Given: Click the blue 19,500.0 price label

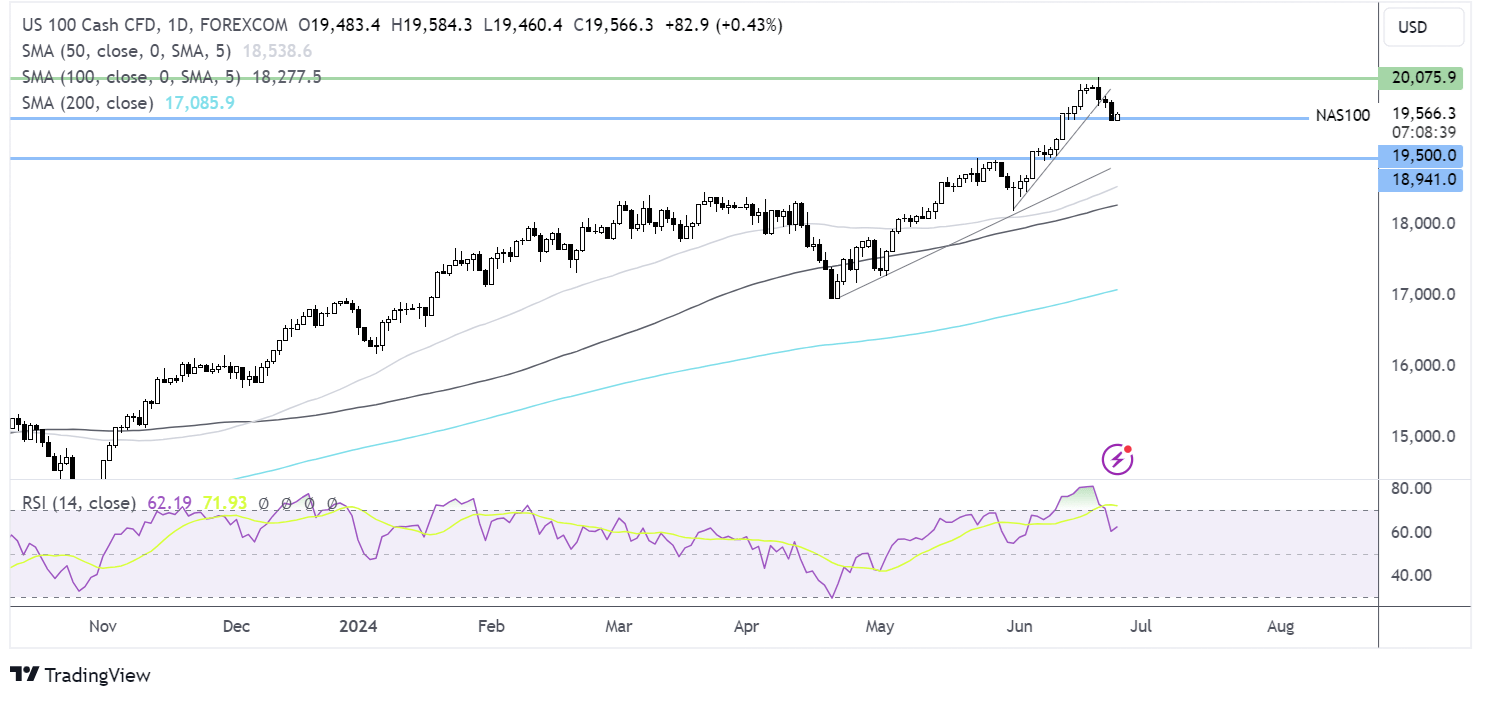Looking at the screenshot, I should point(1420,157).
